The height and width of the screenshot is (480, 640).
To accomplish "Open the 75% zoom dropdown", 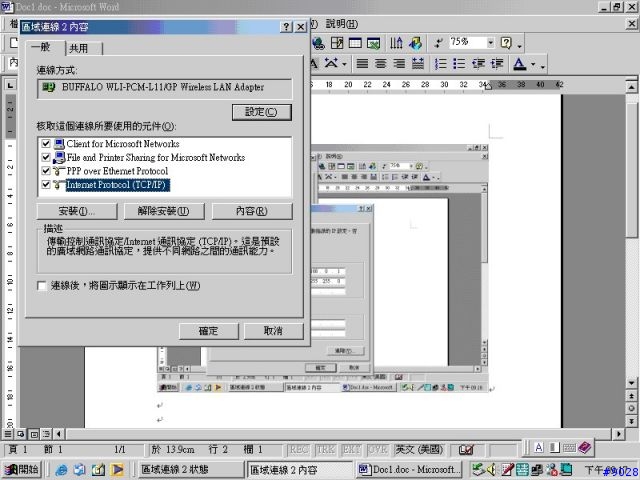I will pos(491,42).
